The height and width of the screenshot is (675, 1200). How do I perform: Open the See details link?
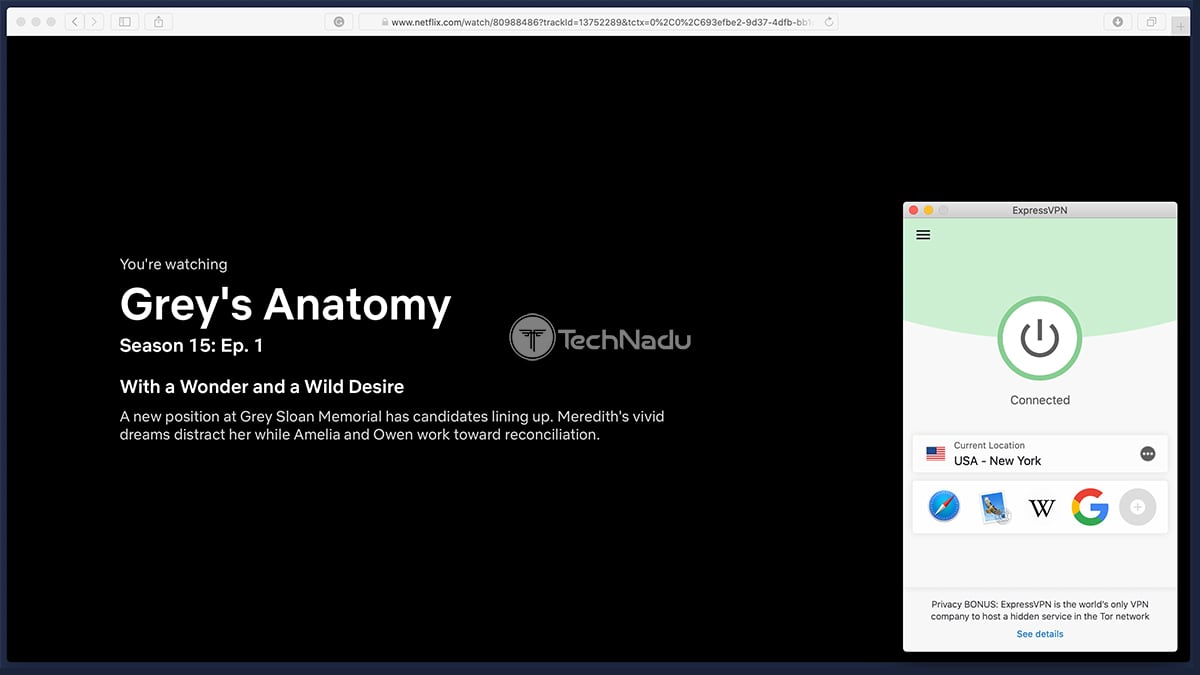pyautogui.click(x=1040, y=634)
